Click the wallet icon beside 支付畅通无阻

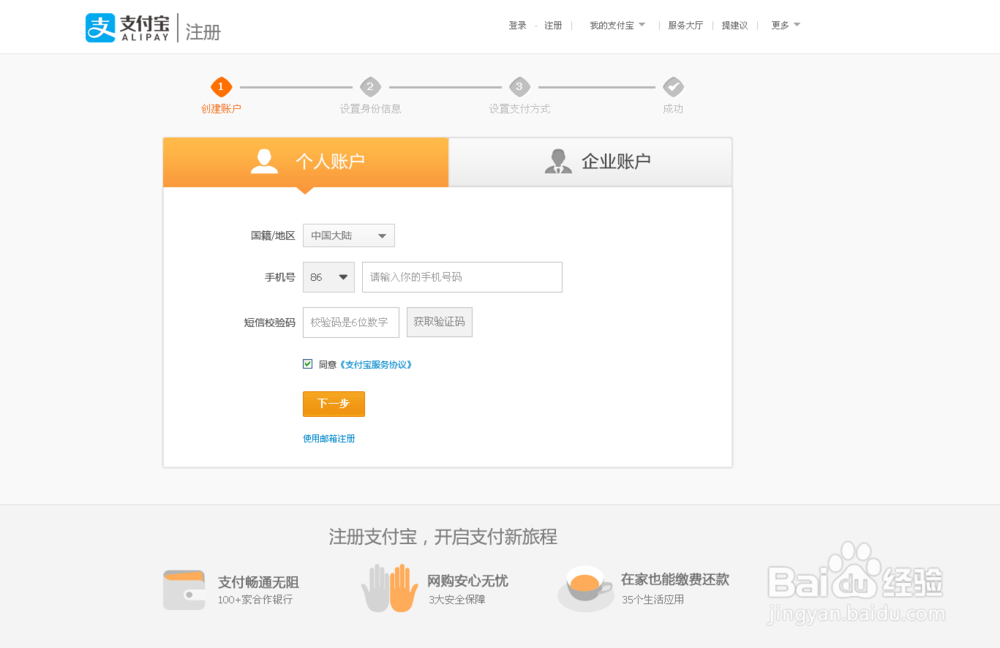(184, 590)
